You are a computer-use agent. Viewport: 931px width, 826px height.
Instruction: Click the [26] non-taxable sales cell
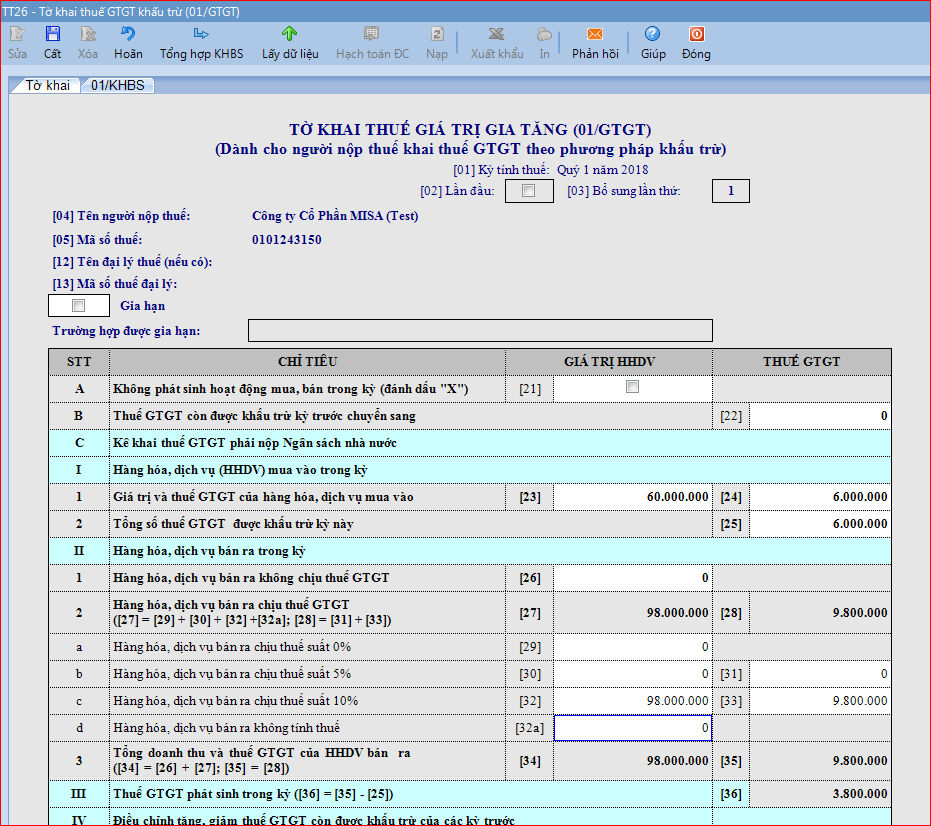click(632, 578)
